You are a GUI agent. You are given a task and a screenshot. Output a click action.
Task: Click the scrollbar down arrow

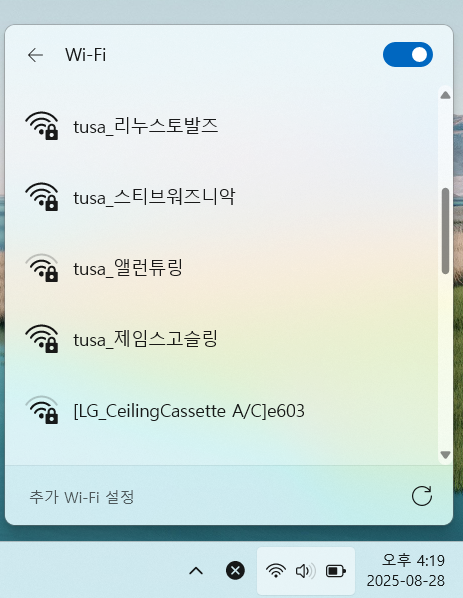tap(445, 455)
